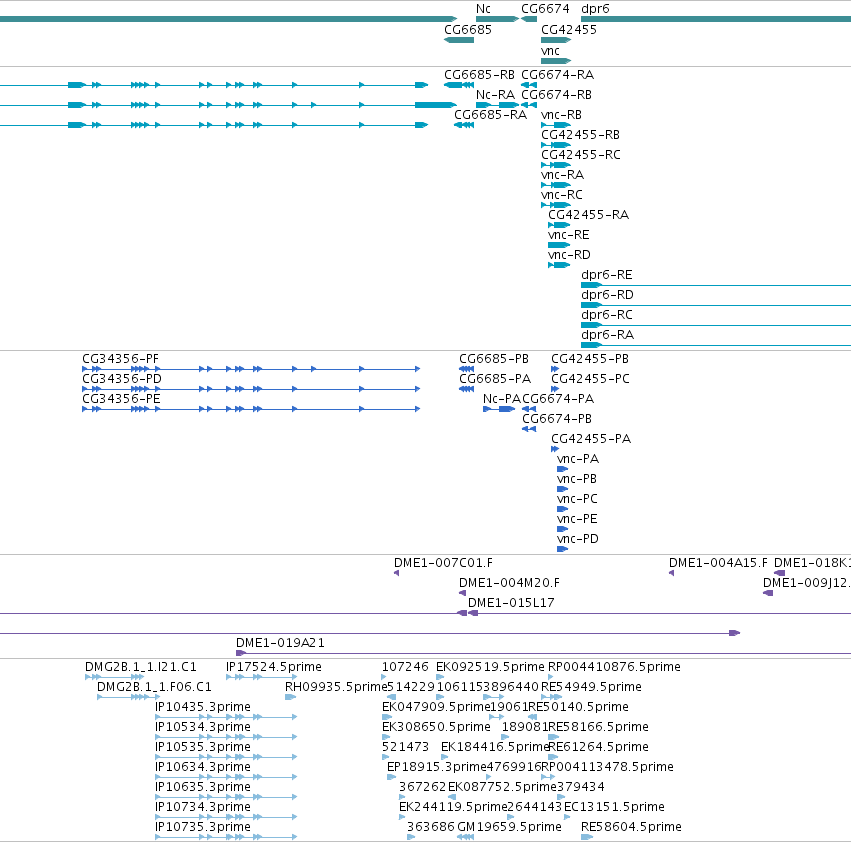Image resolution: width=851 pixels, height=842 pixels.
Task: Select the vnc-PE protein label
Action: tap(577, 519)
